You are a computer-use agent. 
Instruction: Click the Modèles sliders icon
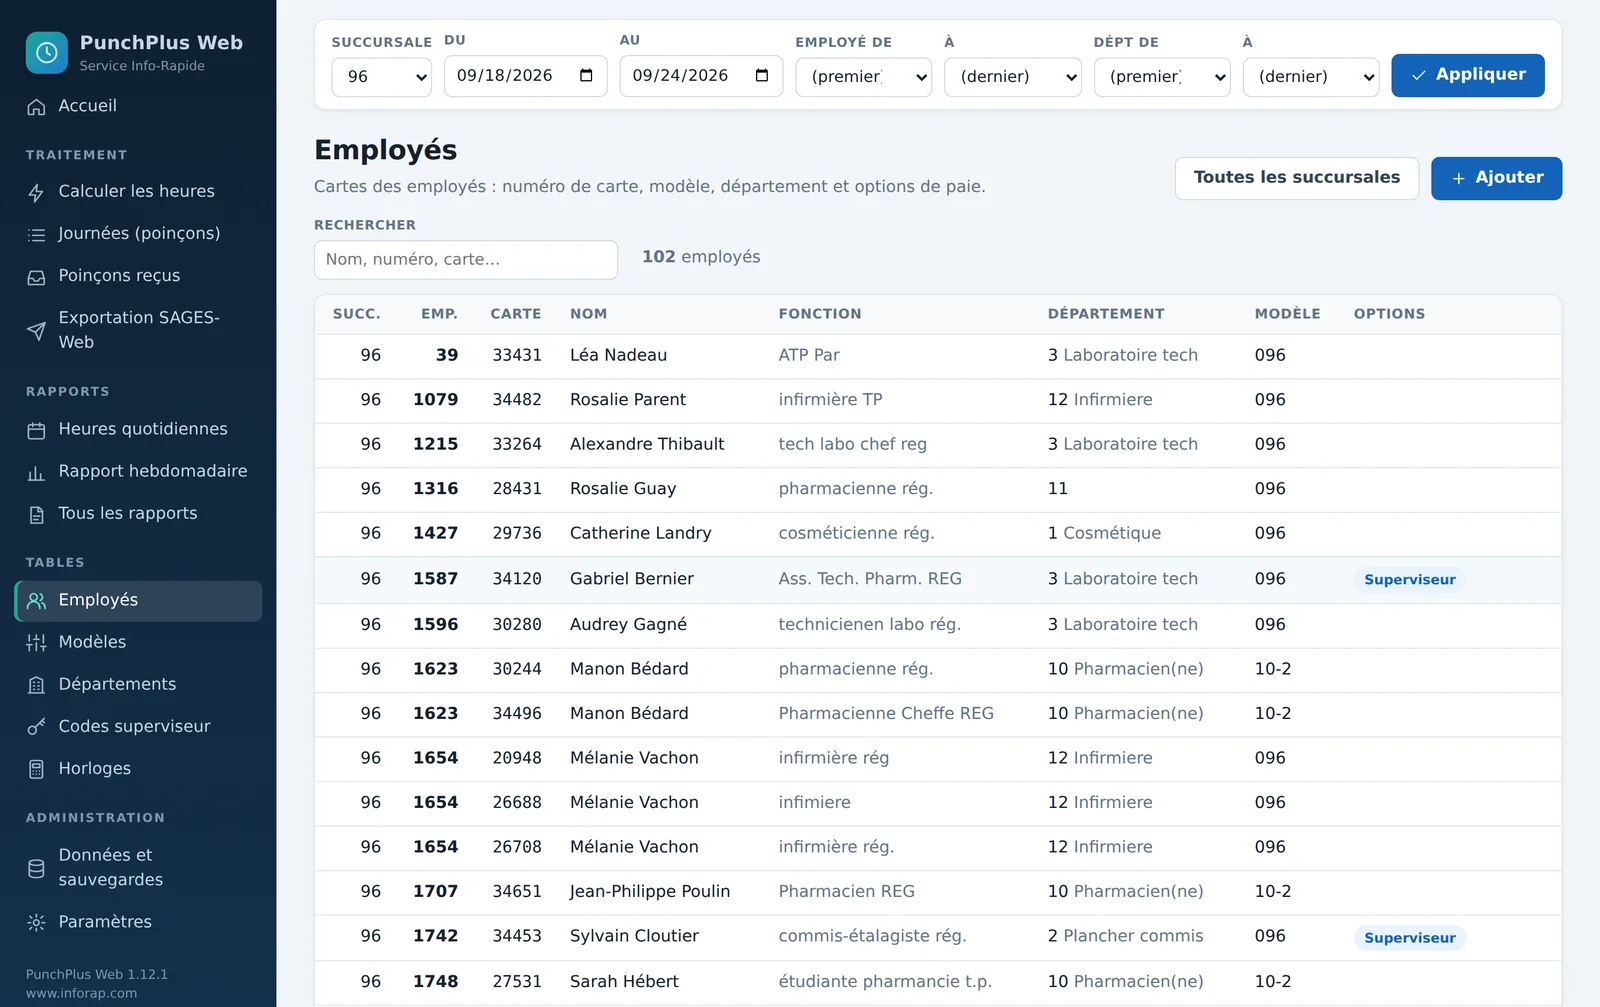tap(36, 643)
